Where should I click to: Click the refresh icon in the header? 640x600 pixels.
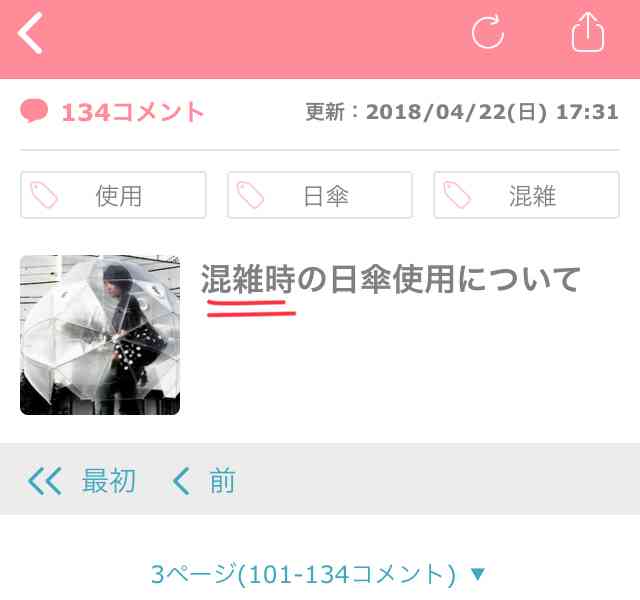[488, 32]
